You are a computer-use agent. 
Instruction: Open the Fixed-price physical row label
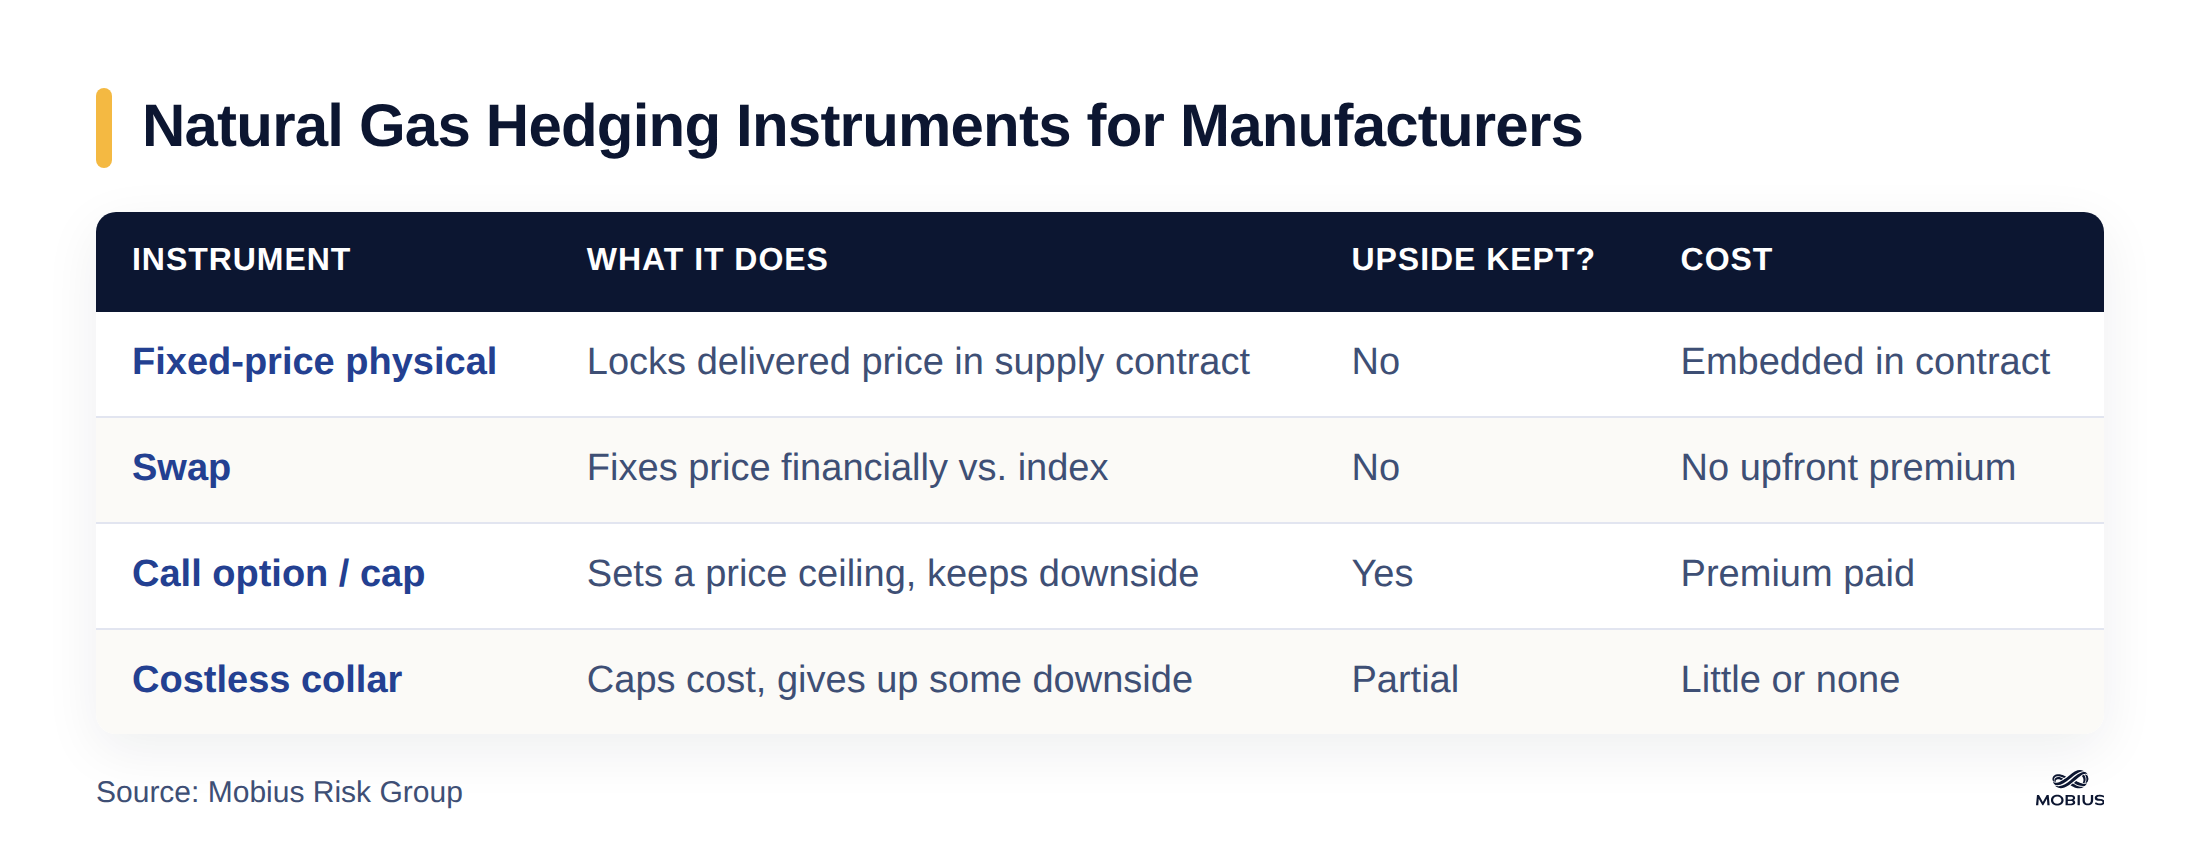tap(314, 362)
